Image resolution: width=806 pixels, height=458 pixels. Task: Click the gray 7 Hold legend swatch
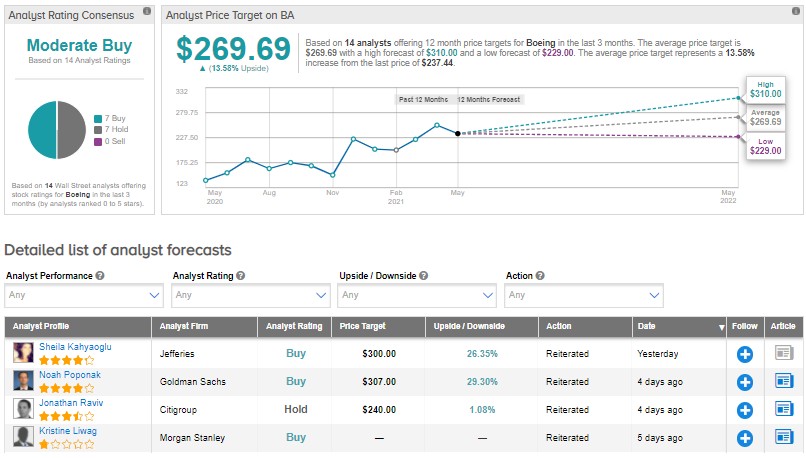pos(97,130)
